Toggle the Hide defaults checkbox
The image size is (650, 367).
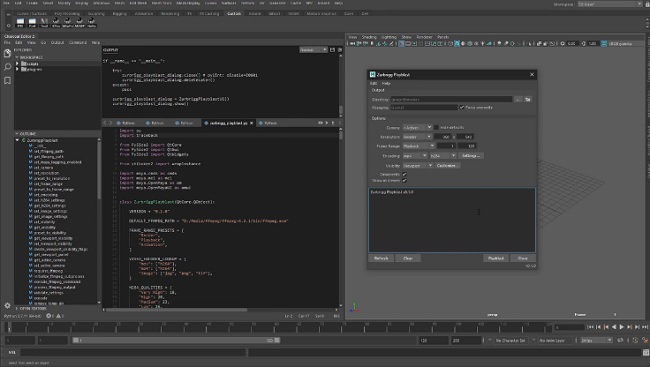(436, 127)
